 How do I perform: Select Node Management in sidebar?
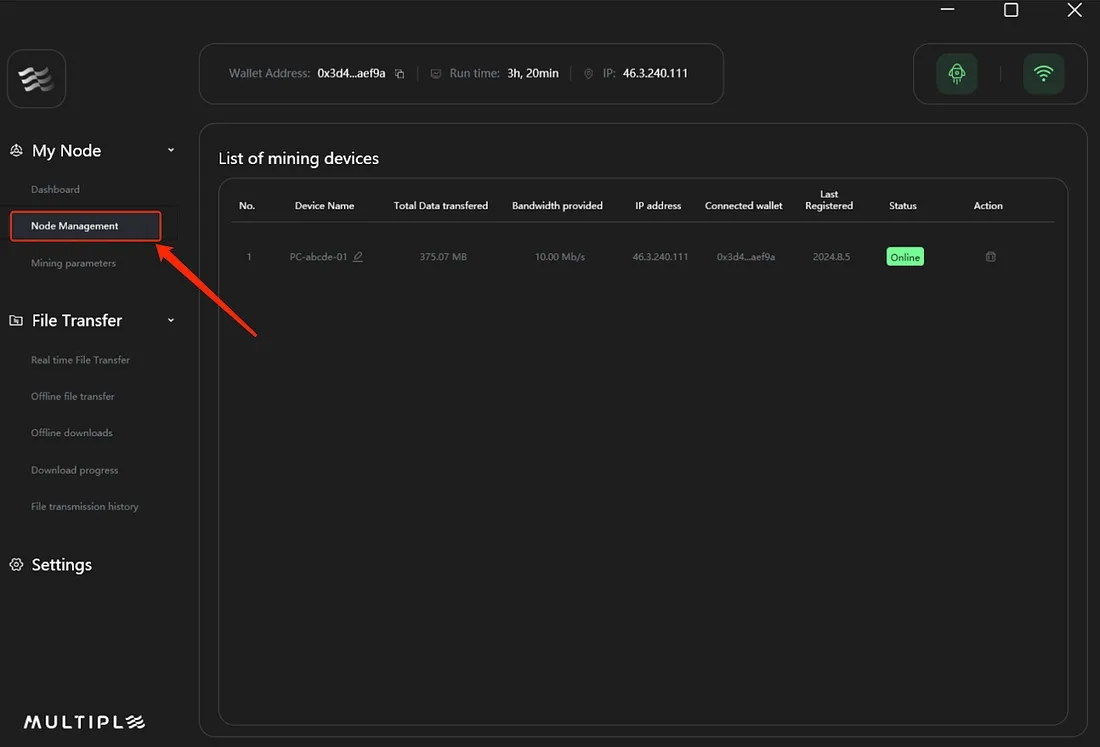[x=75, y=226]
